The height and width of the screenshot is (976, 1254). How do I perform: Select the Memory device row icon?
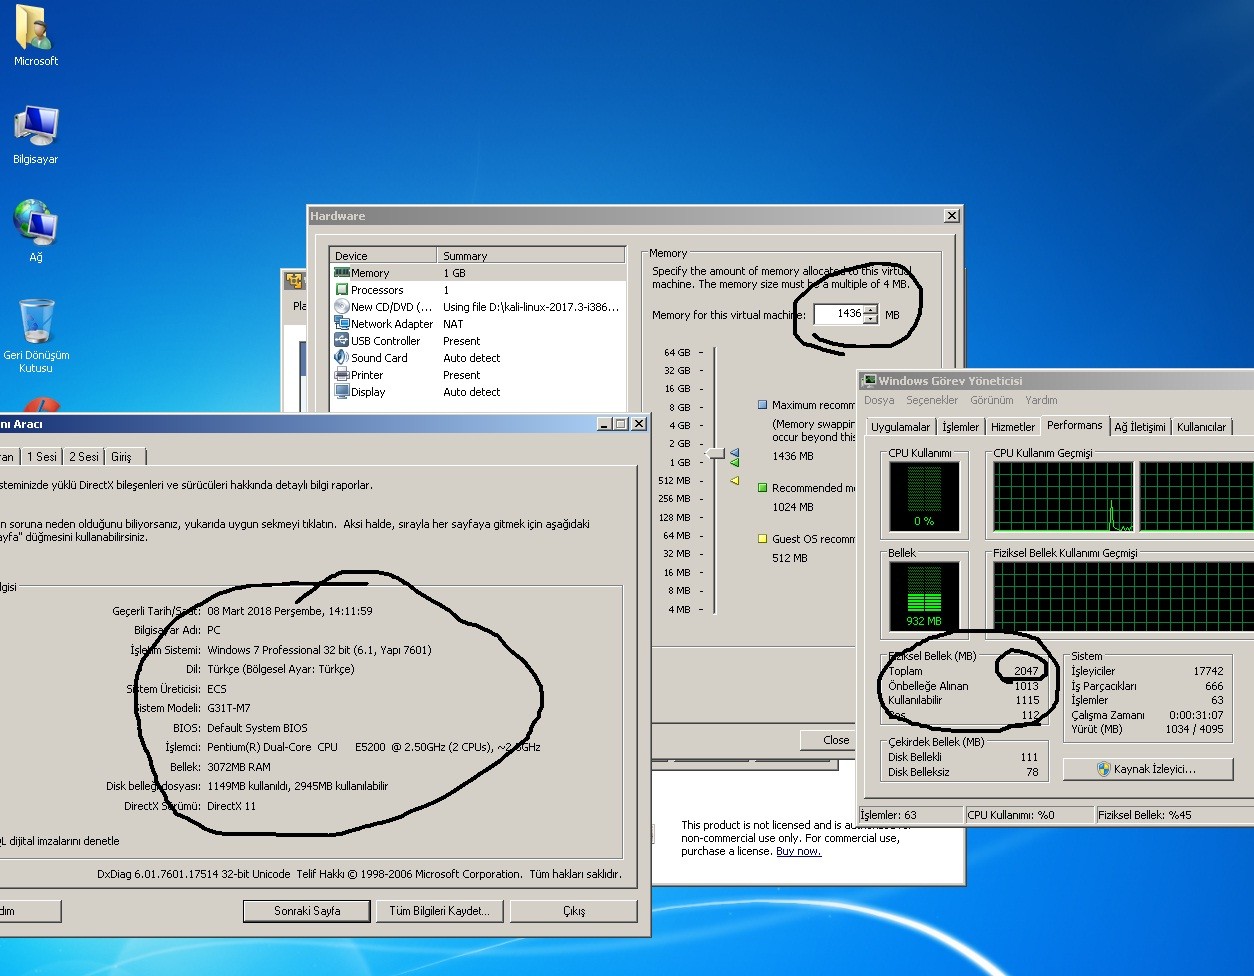click(x=342, y=273)
